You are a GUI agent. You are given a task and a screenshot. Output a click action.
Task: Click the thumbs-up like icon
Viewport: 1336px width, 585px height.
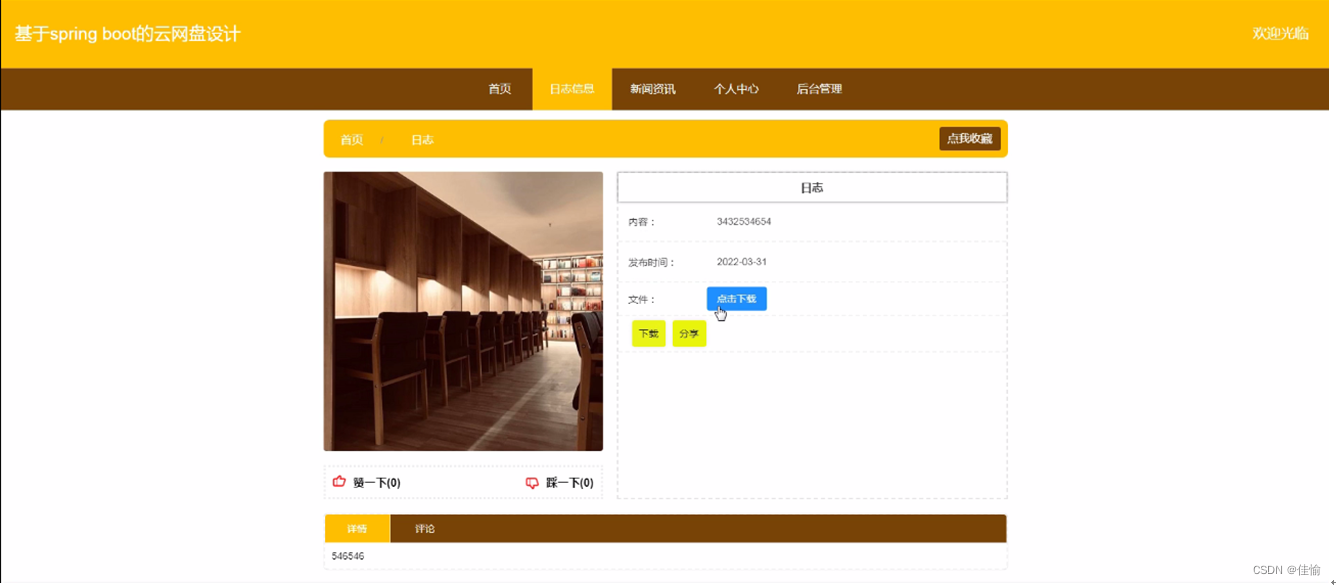click(339, 482)
